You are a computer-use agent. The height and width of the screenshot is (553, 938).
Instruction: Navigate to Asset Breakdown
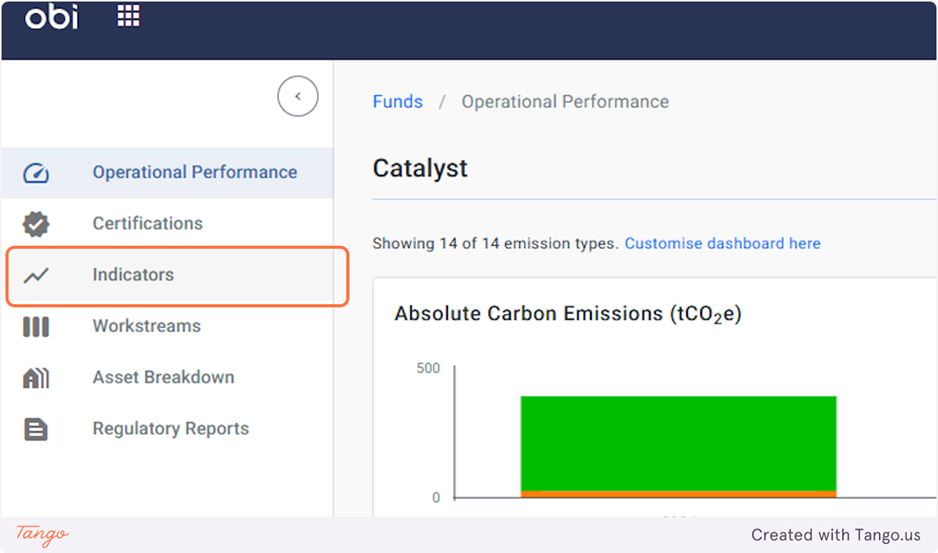tap(163, 377)
